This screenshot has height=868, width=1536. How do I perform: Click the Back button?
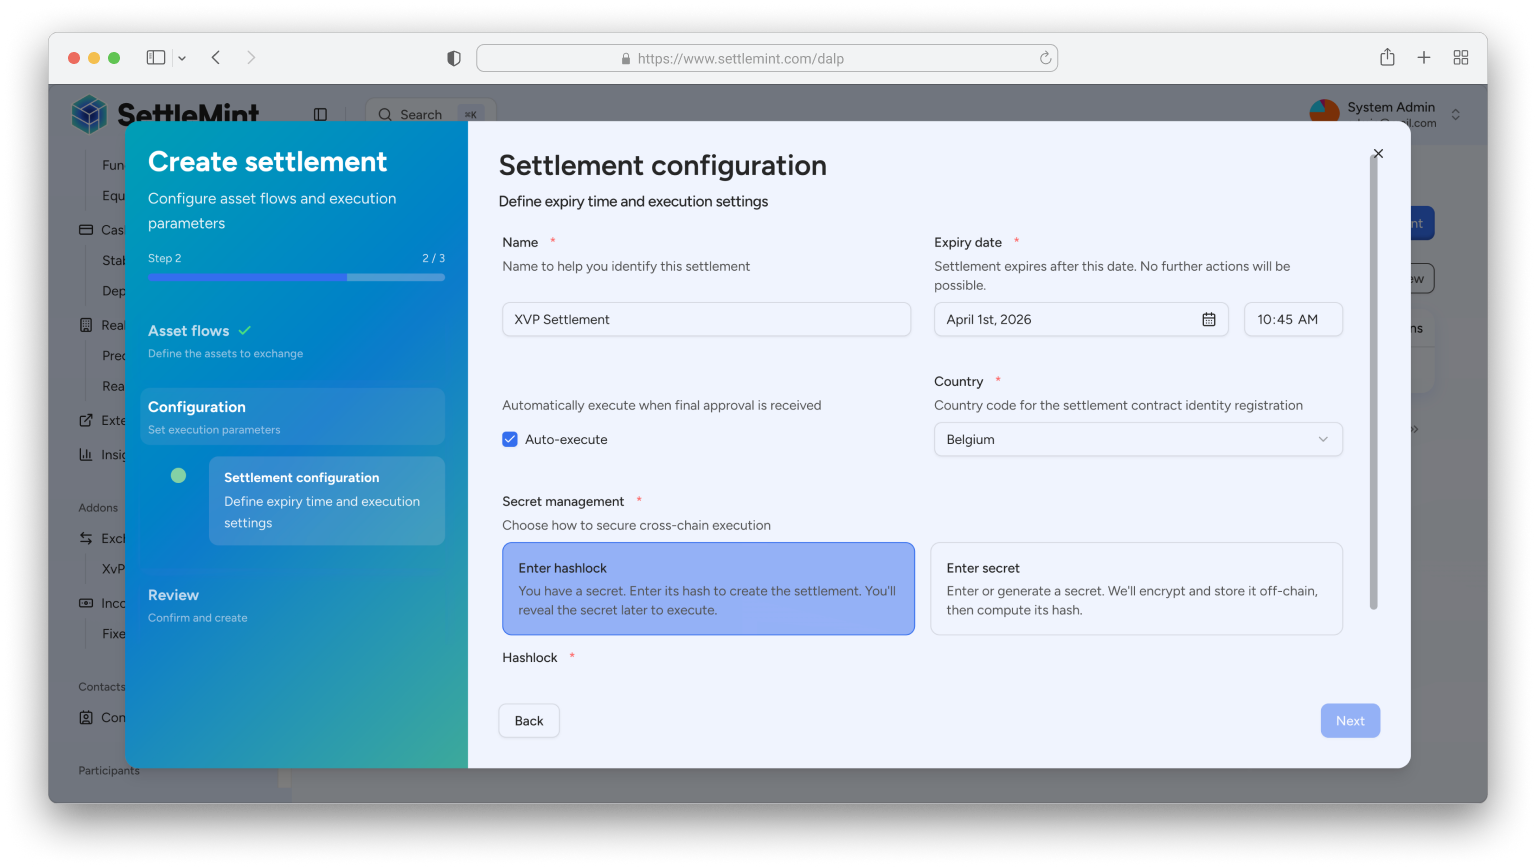click(x=529, y=720)
